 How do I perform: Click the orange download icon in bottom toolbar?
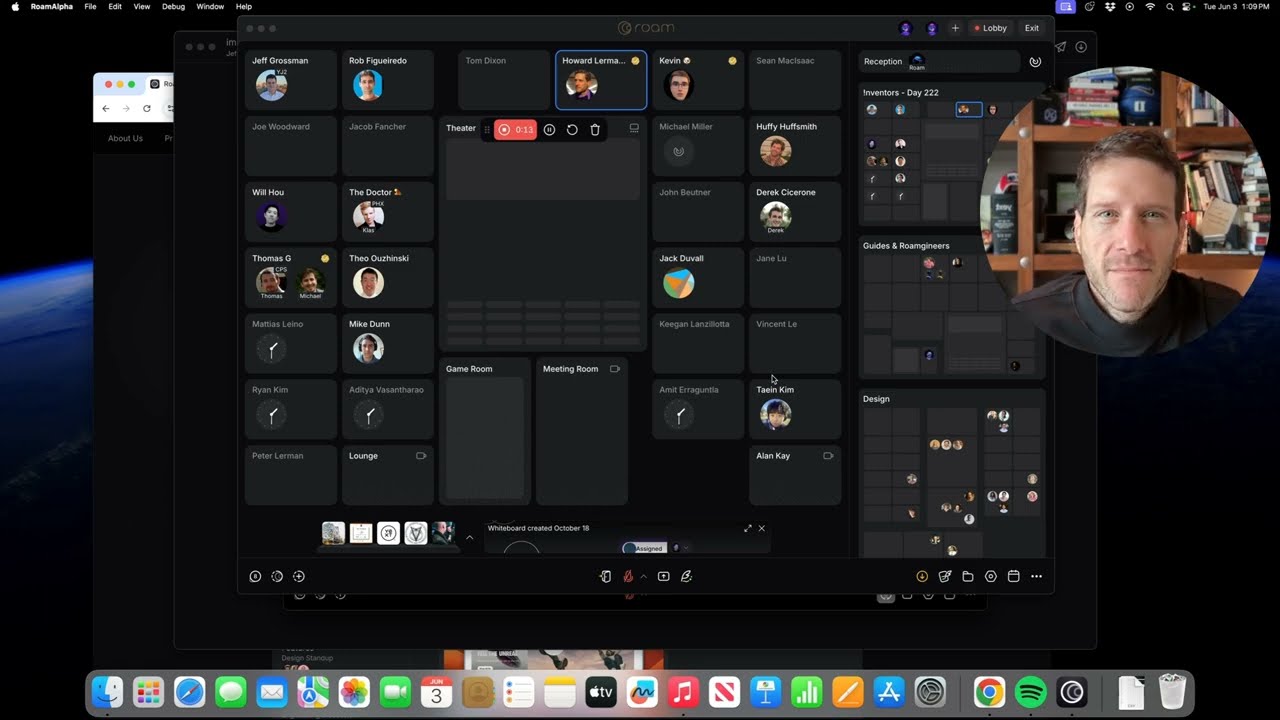(922, 576)
